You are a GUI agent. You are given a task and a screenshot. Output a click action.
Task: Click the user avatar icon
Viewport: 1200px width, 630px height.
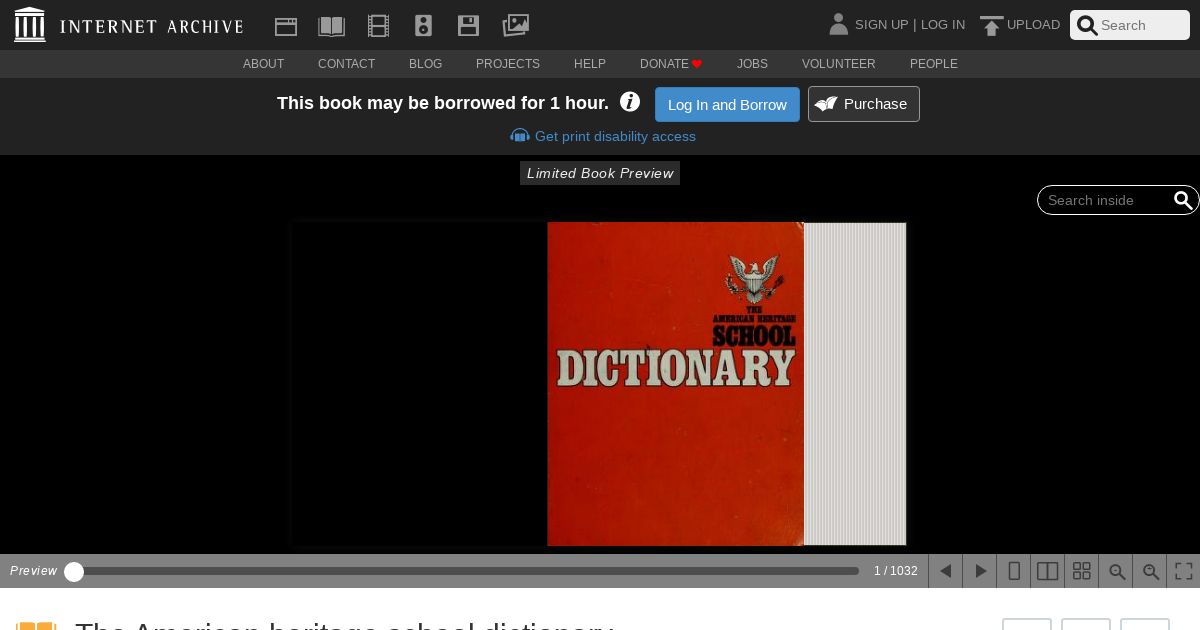click(838, 24)
